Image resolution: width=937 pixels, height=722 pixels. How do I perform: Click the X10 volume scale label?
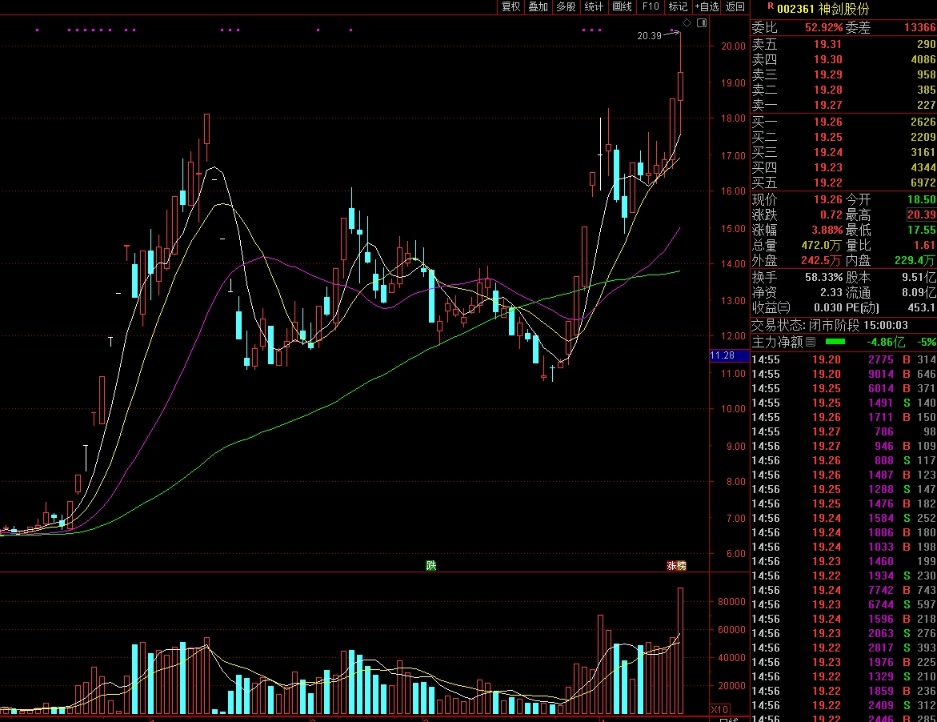click(718, 709)
